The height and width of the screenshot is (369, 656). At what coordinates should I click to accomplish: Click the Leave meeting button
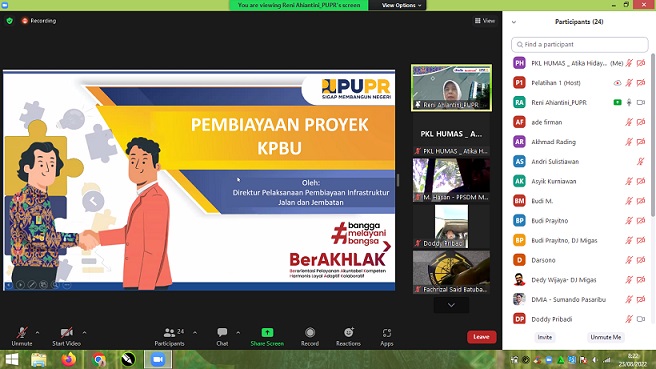(481, 337)
